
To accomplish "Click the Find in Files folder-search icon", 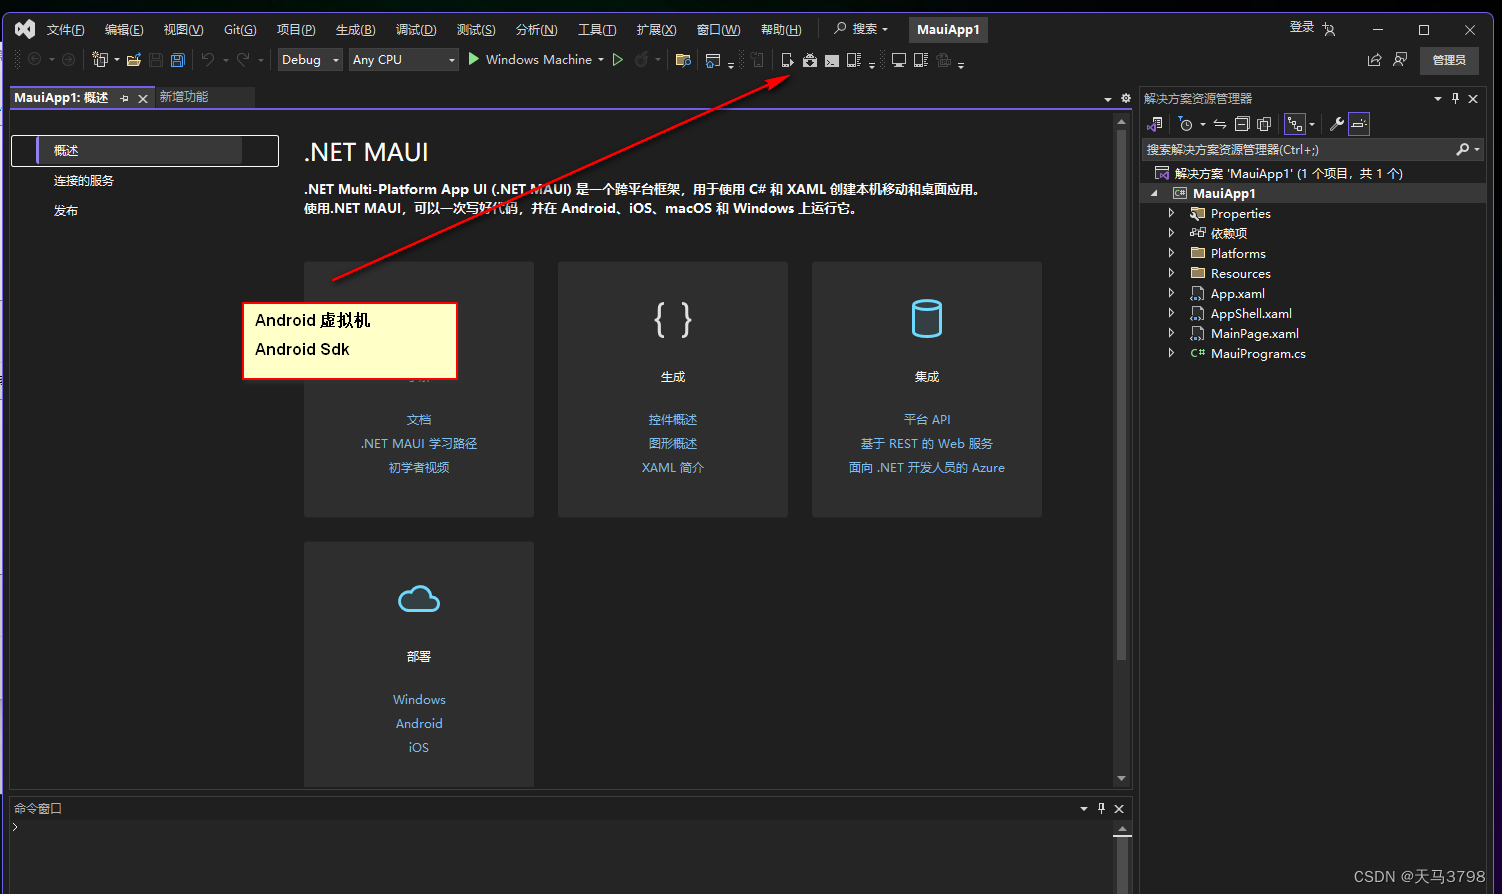I will pos(683,60).
